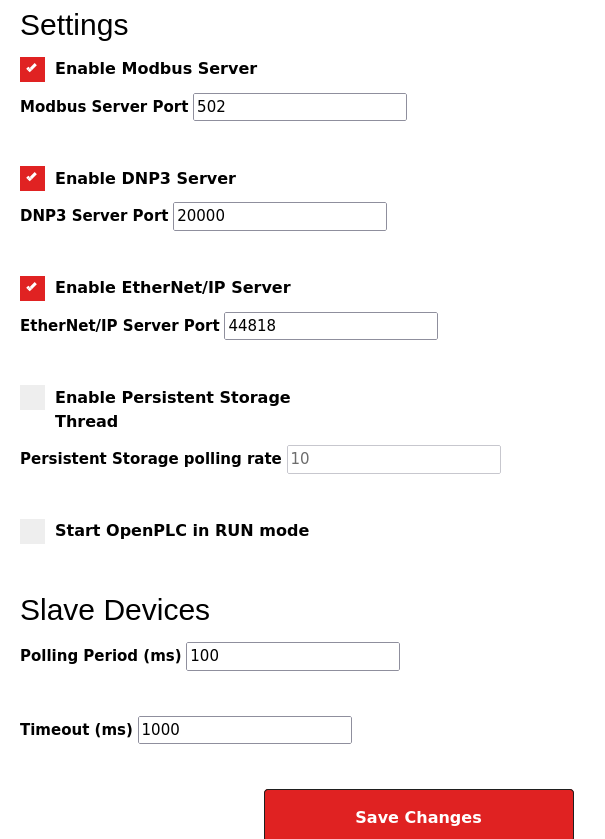The image size is (605, 839).
Task: Click the "Enable Modbus Server" label text
Action: [156, 69]
